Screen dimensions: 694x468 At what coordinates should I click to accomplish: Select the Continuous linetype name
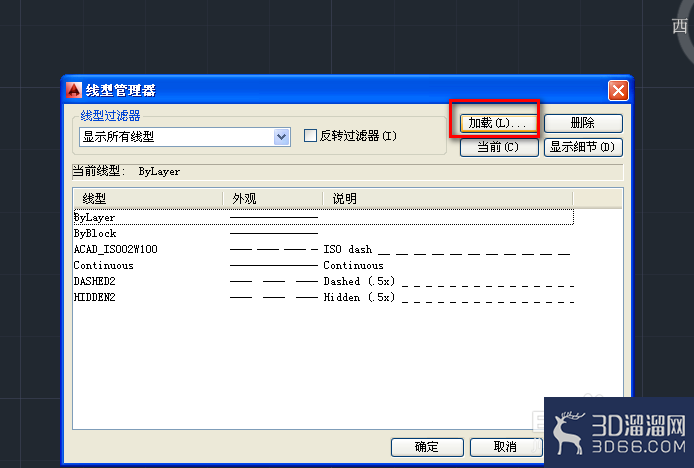click(104, 265)
